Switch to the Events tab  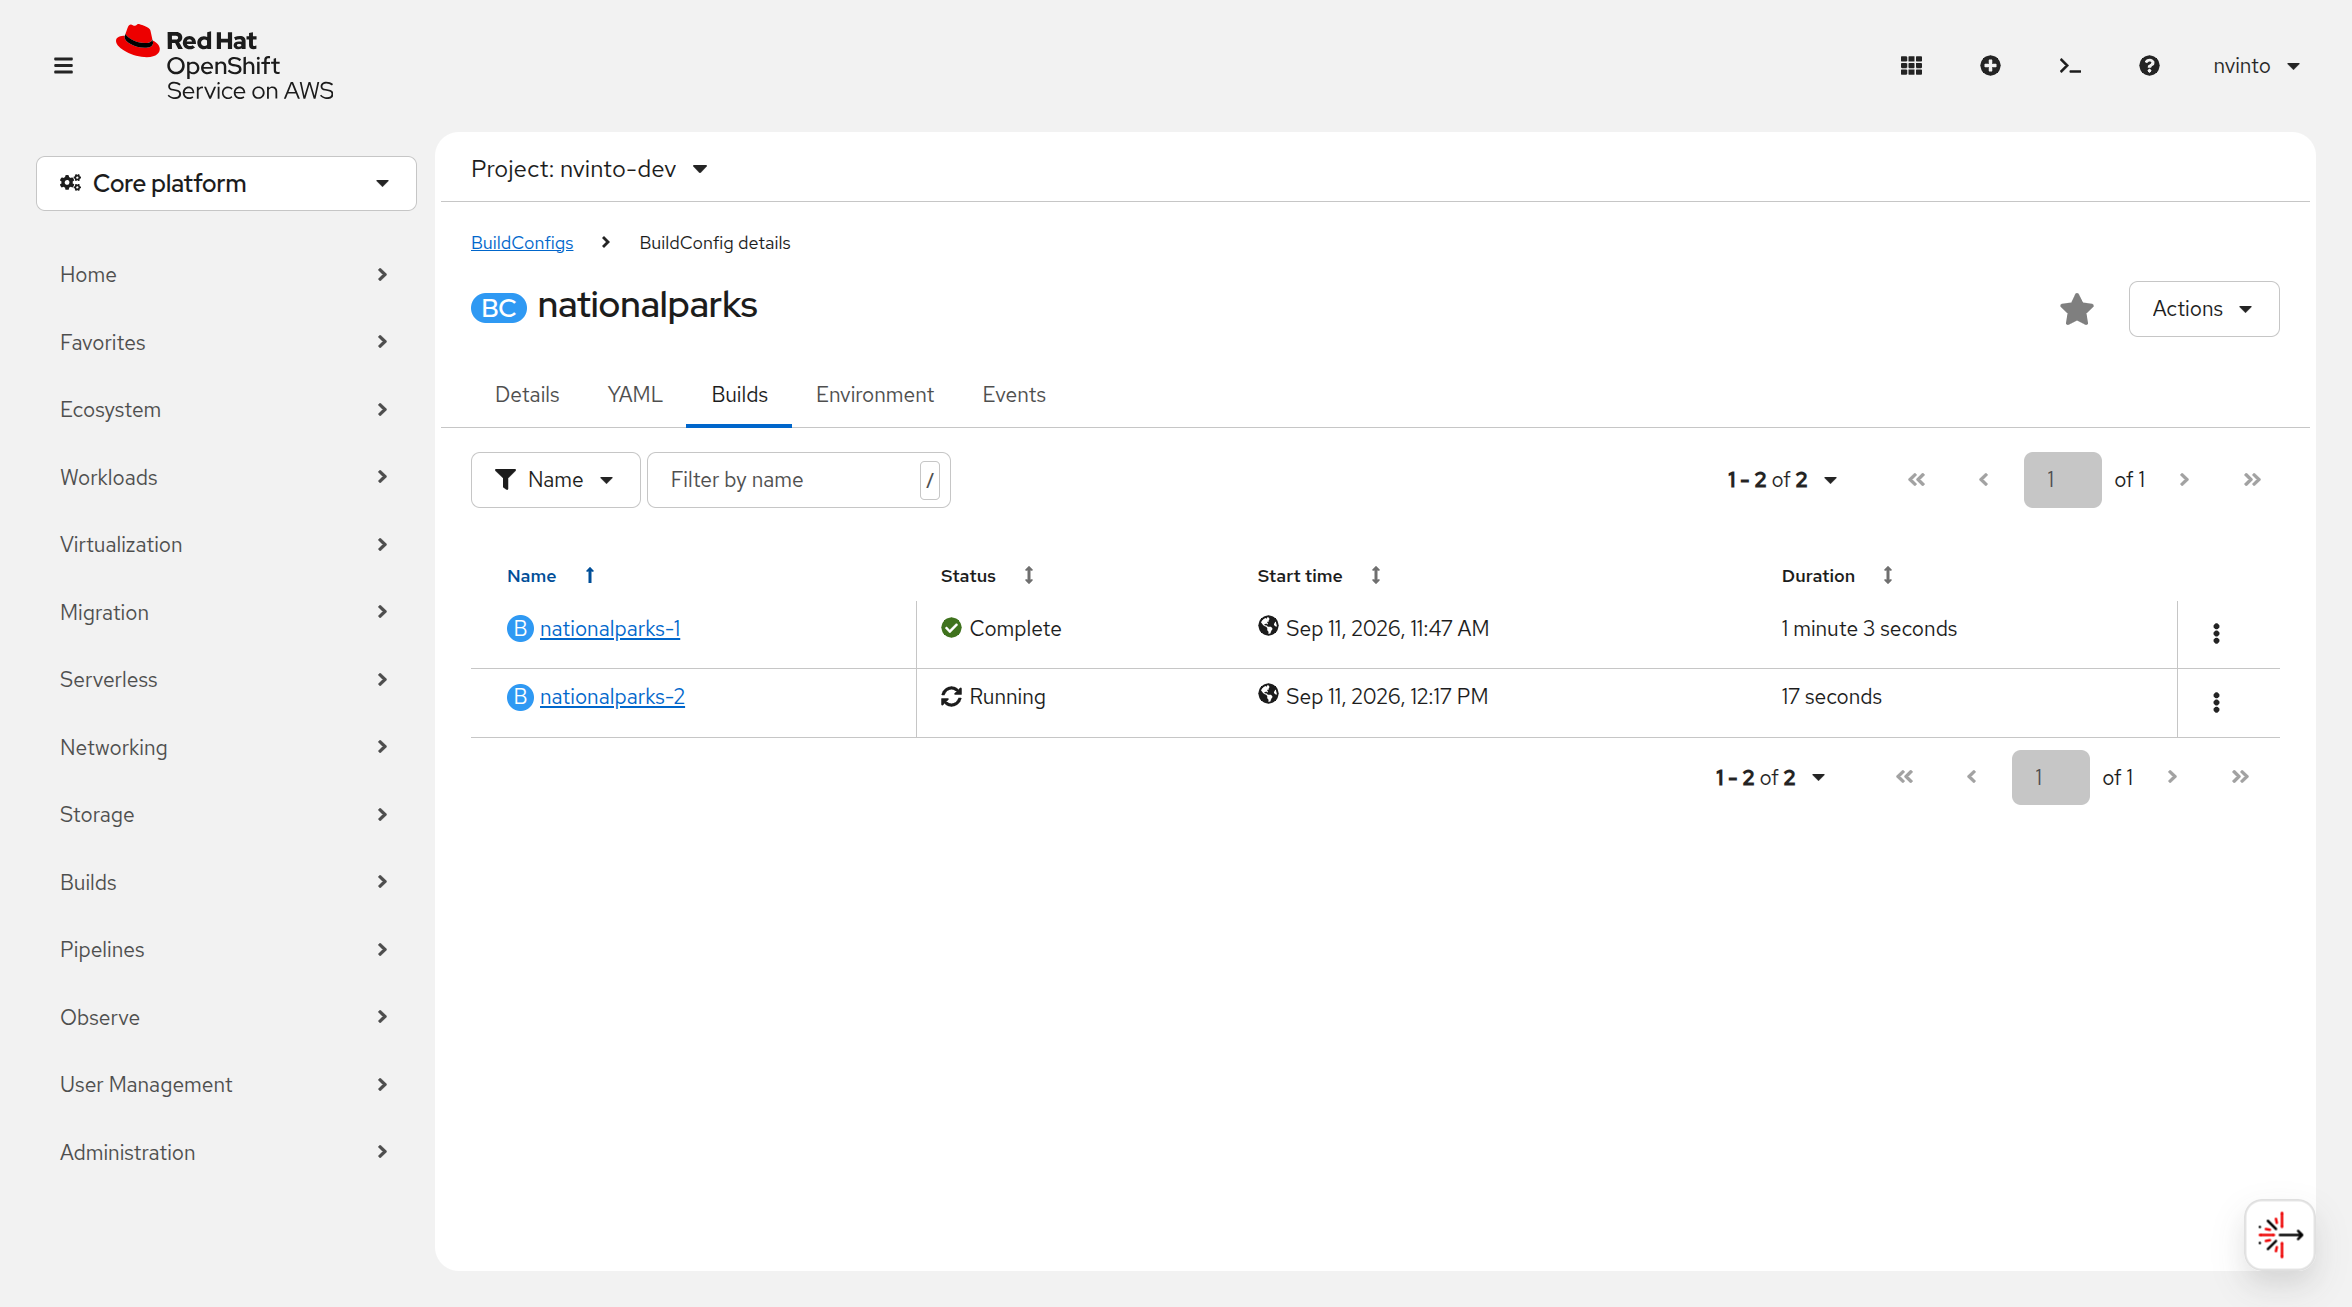pyautogui.click(x=1013, y=395)
